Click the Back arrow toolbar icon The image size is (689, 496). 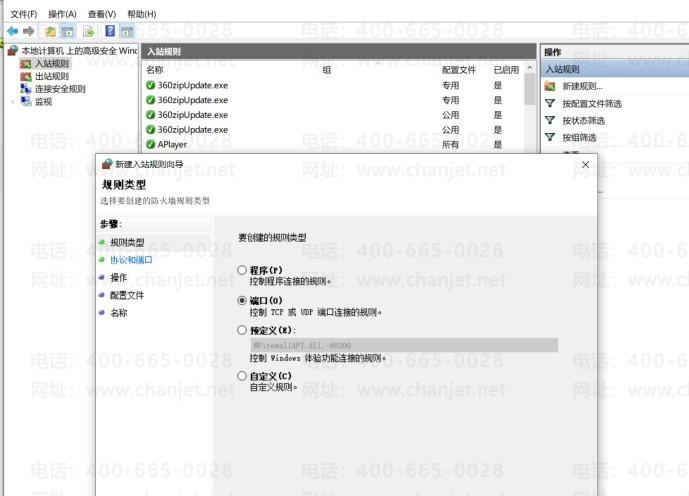(12, 31)
